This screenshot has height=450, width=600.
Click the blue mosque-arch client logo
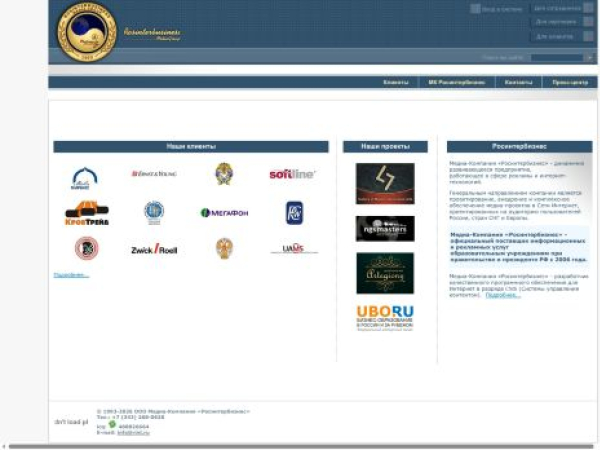click(85, 178)
